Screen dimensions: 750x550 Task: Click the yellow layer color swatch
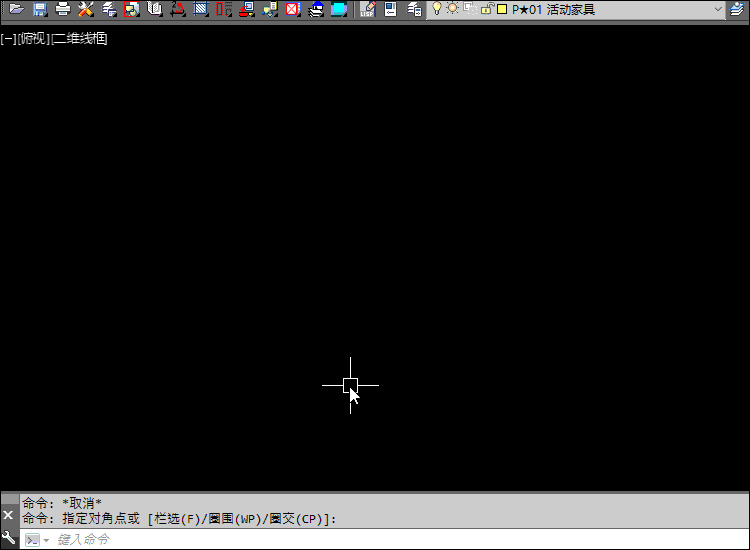pyautogui.click(x=502, y=9)
